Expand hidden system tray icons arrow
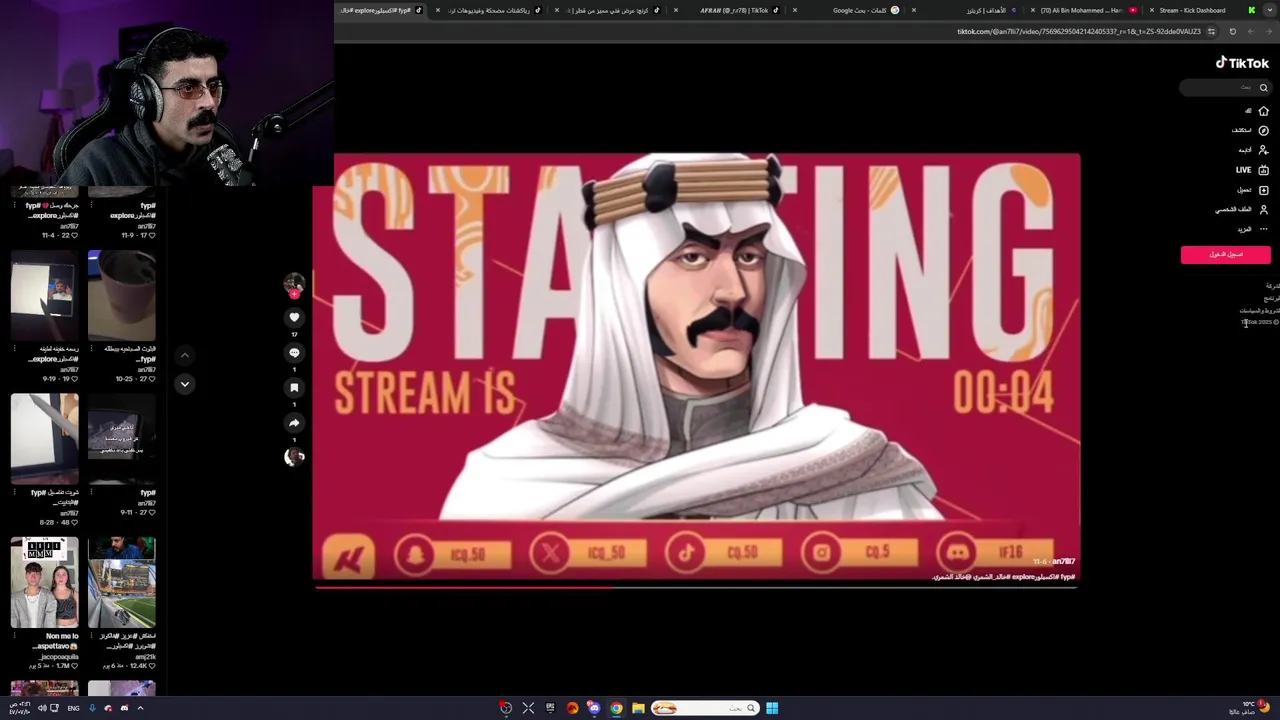 pyautogui.click(x=140, y=708)
